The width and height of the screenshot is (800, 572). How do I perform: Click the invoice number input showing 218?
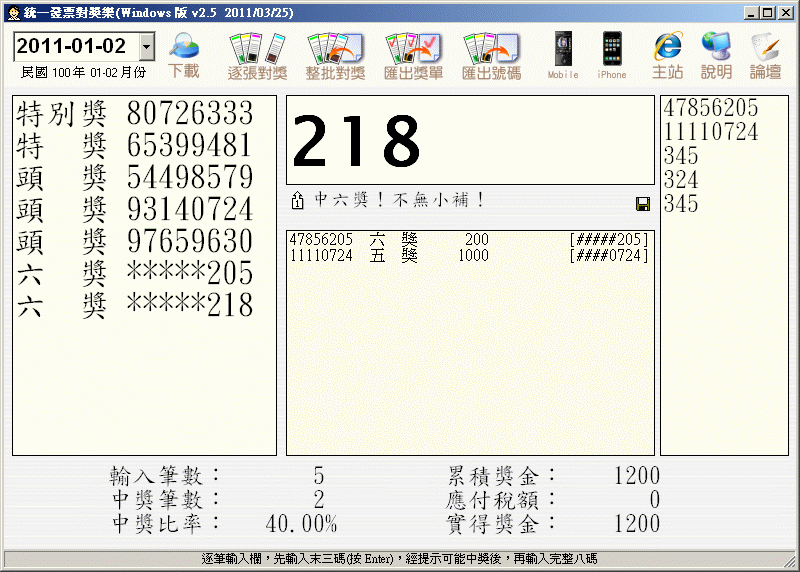click(470, 140)
